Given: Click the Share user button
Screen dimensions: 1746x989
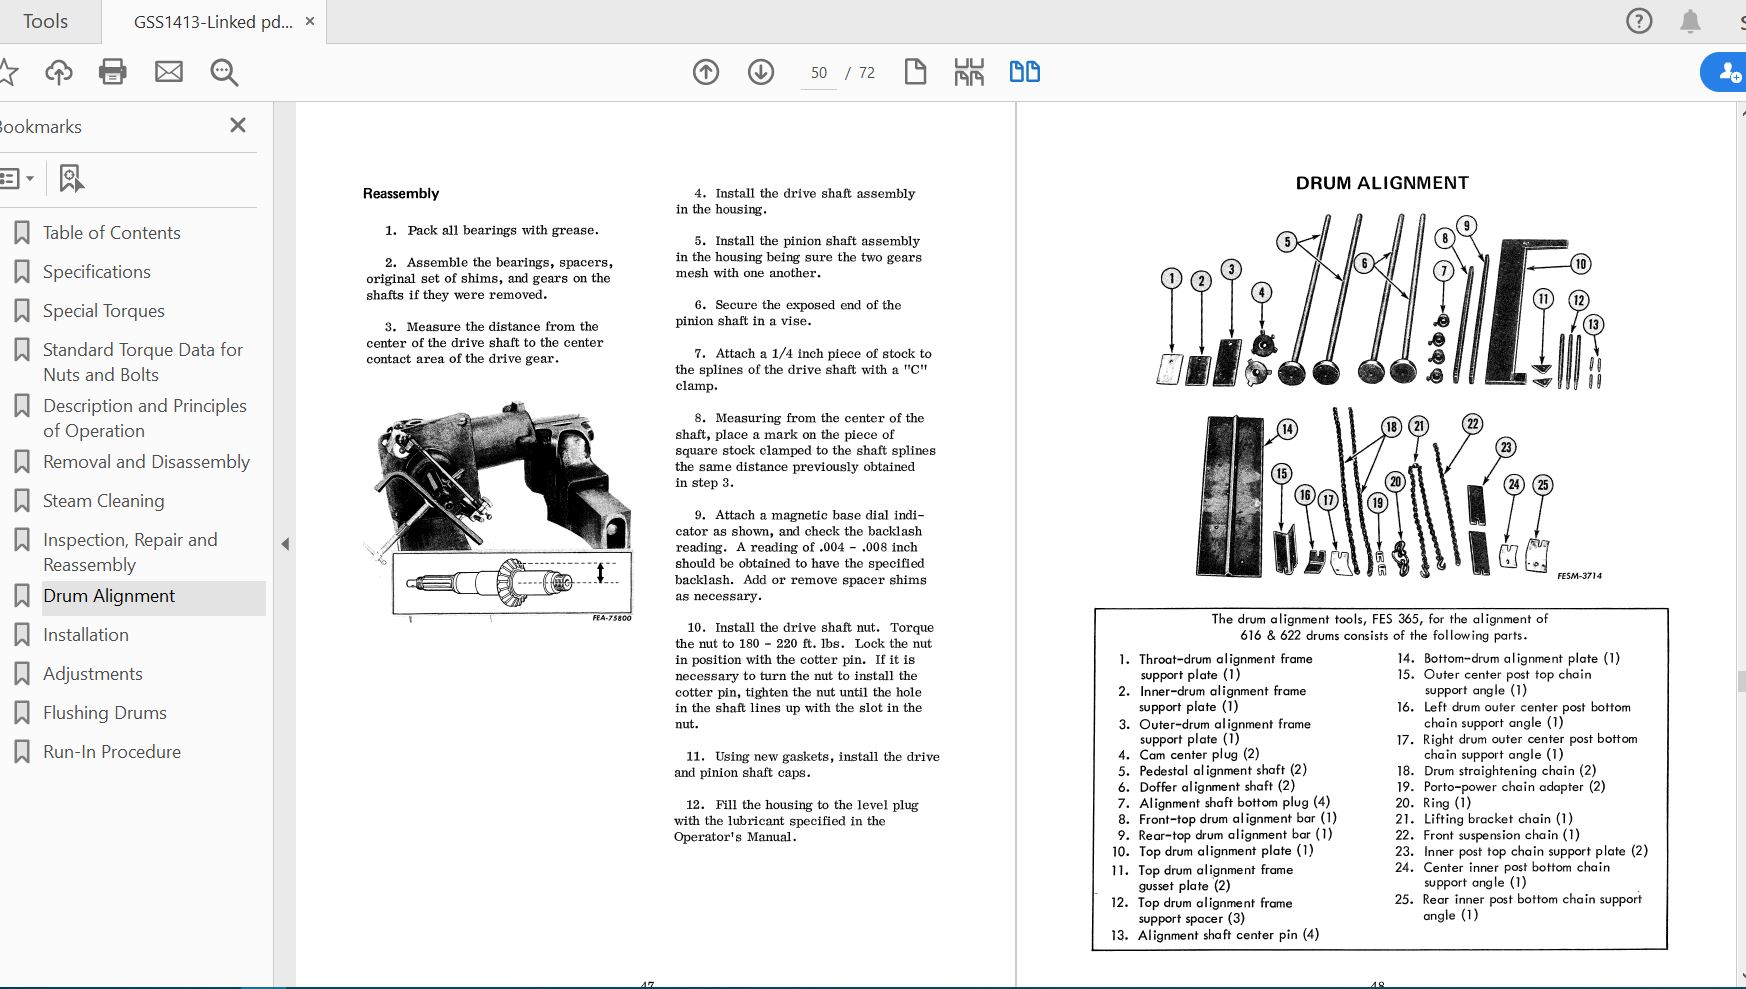Looking at the screenshot, I should pyautogui.click(x=1725, y=72).
